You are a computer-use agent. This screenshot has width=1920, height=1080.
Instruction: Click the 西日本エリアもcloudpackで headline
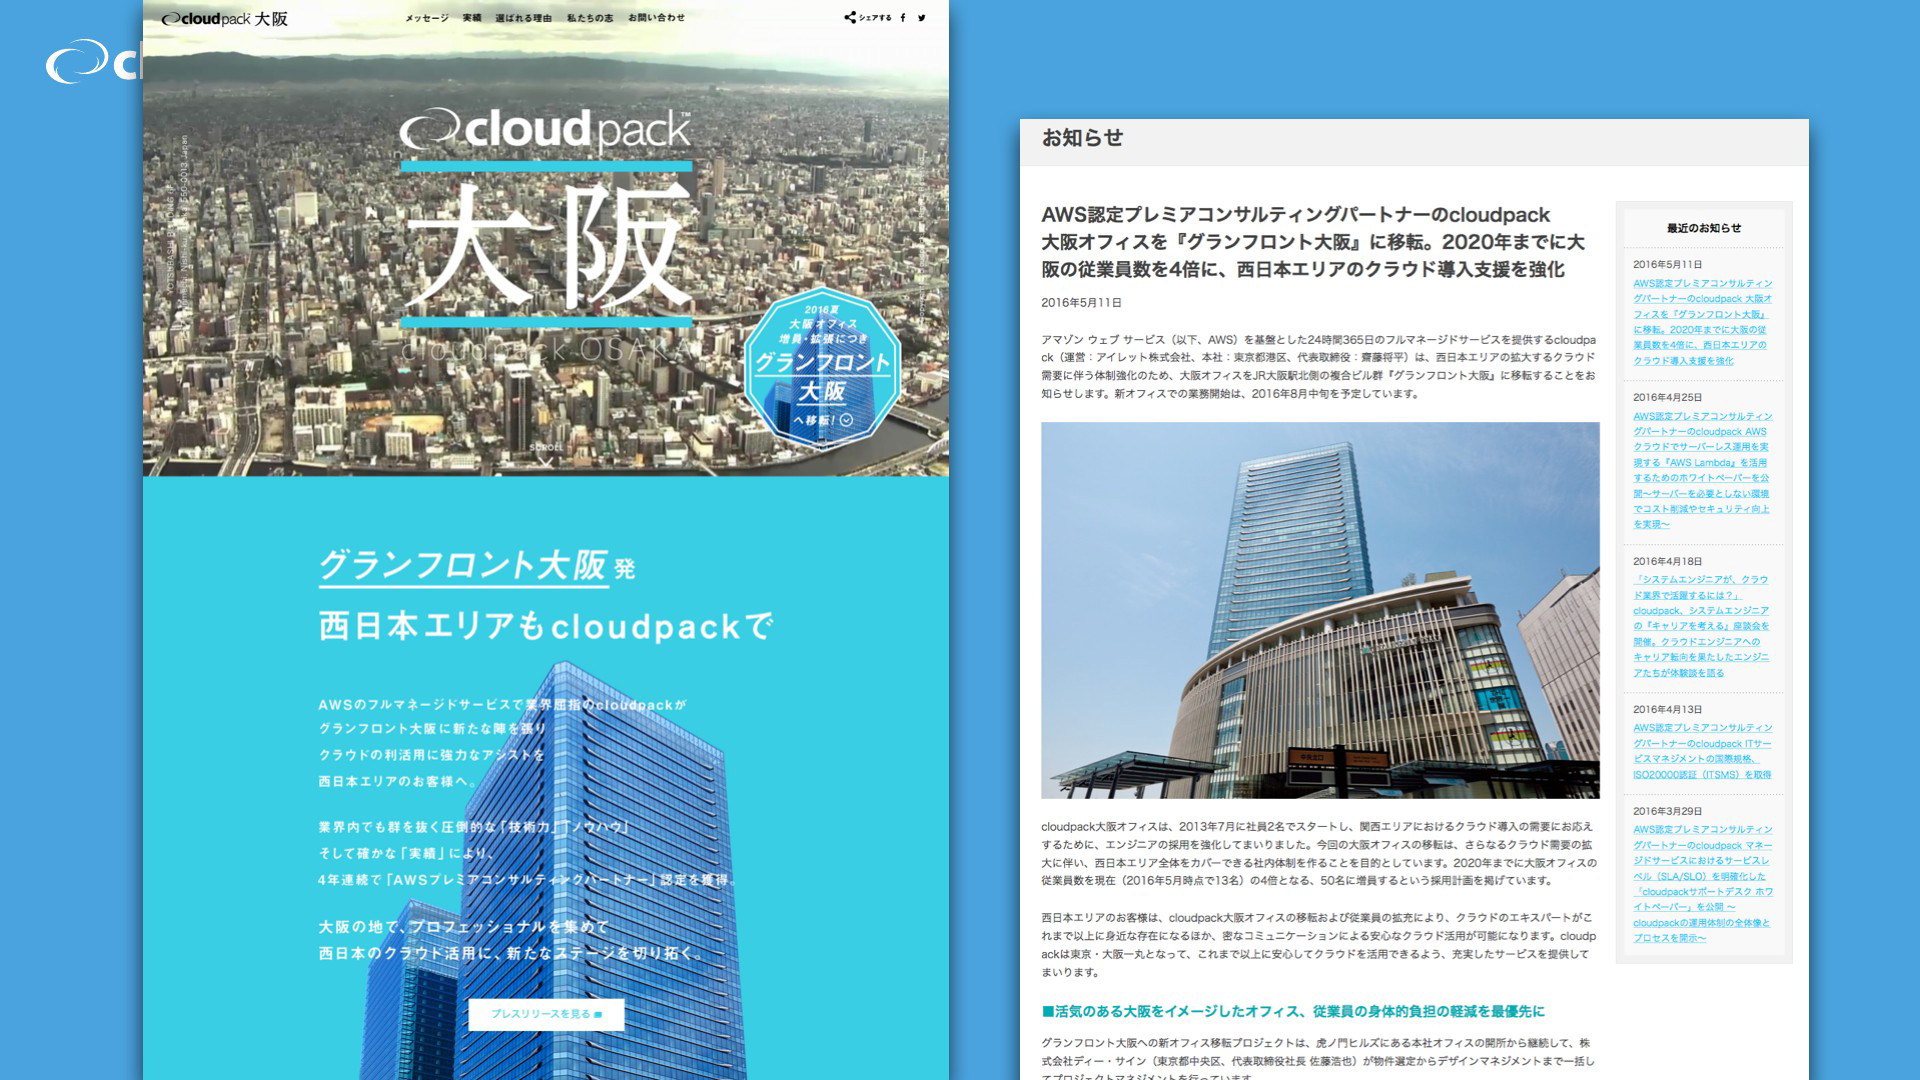546,626
